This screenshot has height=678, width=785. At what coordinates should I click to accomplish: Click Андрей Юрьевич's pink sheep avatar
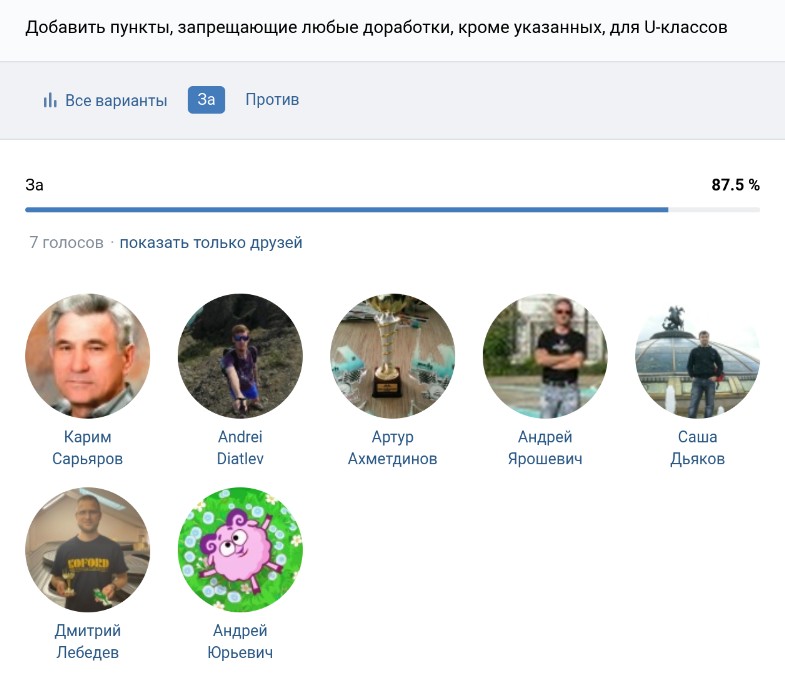[240, 549]
